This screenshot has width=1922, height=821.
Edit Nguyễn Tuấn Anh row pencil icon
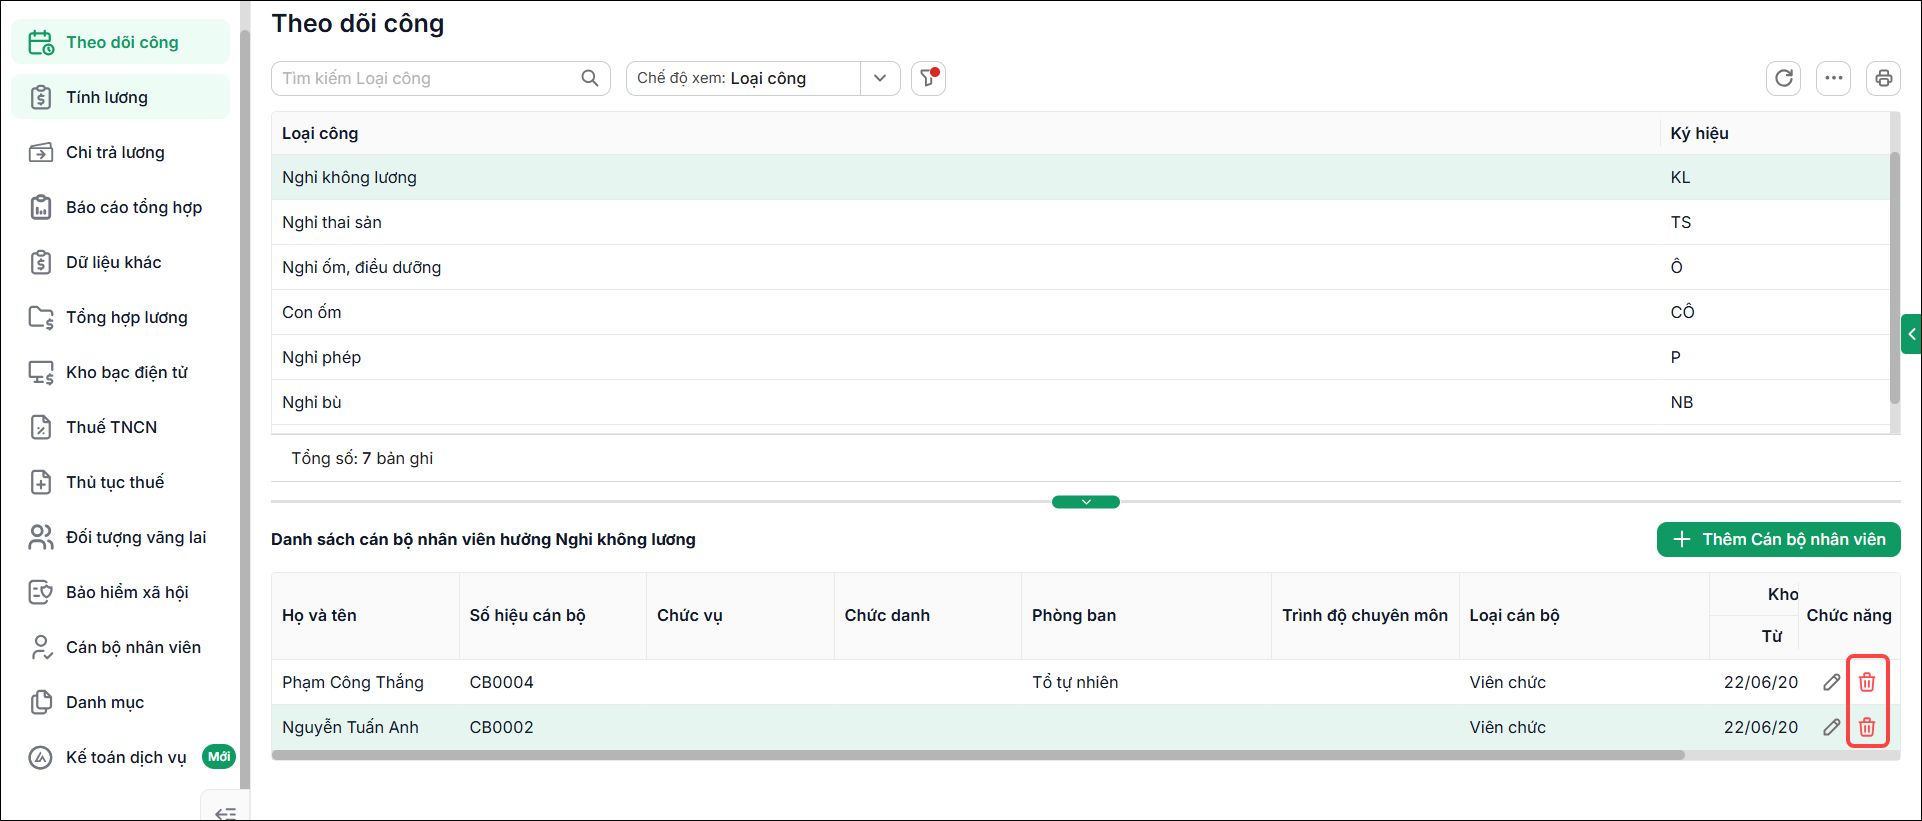coord(1832,727)
